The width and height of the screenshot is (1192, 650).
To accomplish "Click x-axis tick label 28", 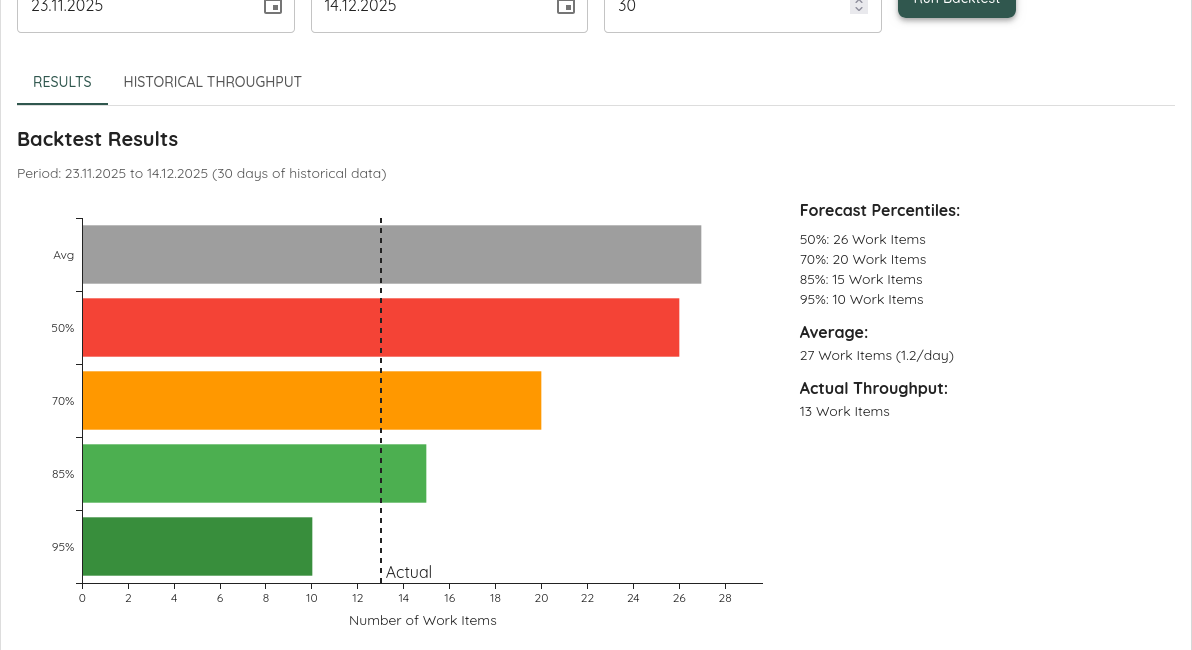I will click(x=725, y=598).
